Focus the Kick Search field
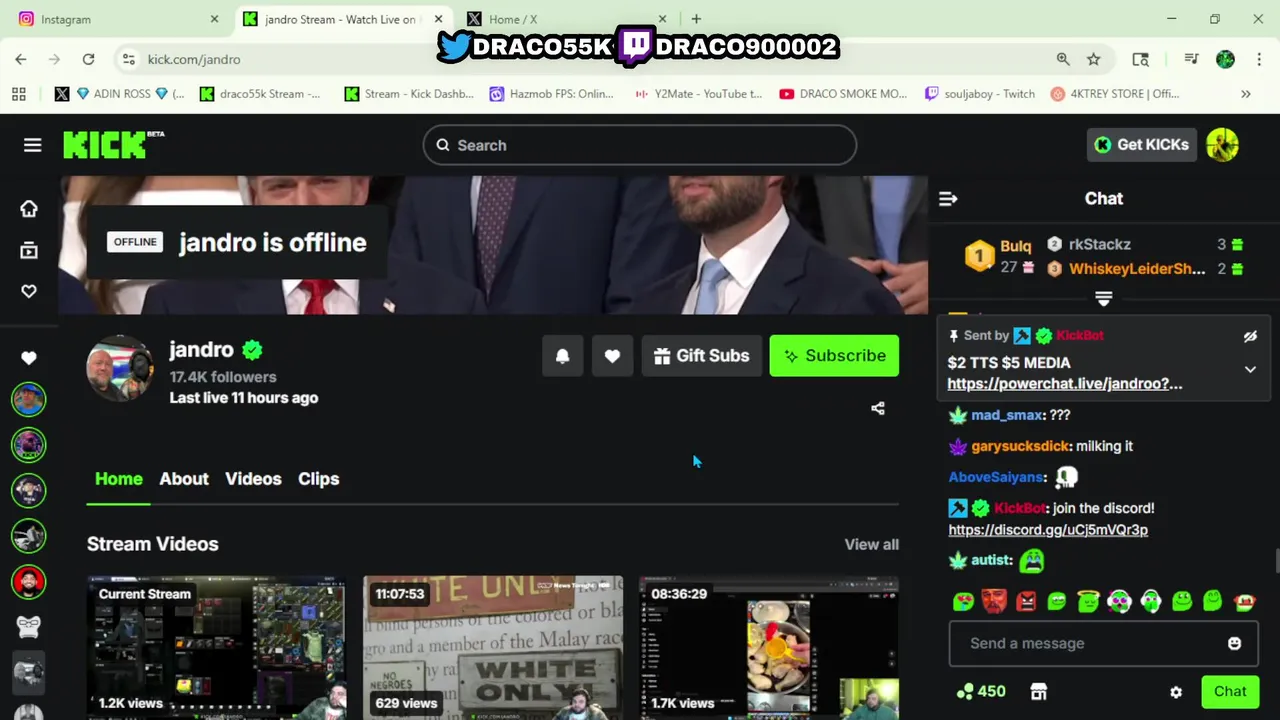The width and height of the screenshot is (1280, 720). pos(640,145)
